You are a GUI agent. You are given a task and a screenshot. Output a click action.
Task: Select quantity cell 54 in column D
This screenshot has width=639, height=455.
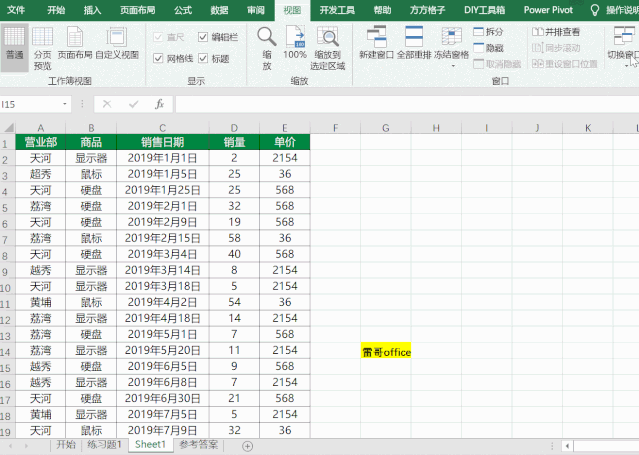[234, 302]
